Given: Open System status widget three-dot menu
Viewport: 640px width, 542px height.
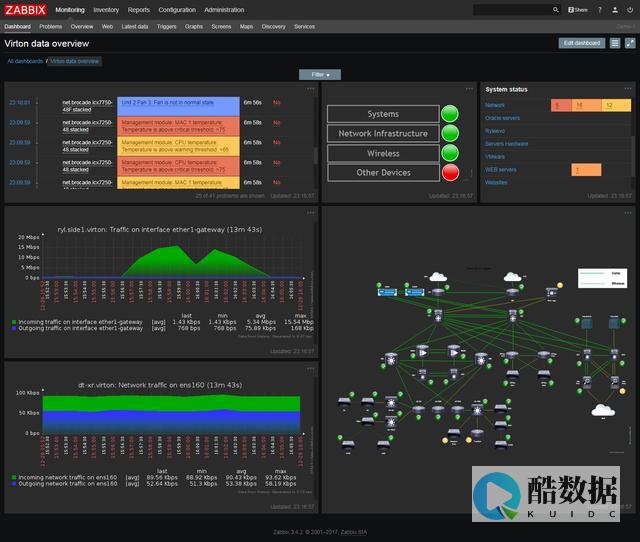Looking at the screenshot, I should [x=628, y=89].
